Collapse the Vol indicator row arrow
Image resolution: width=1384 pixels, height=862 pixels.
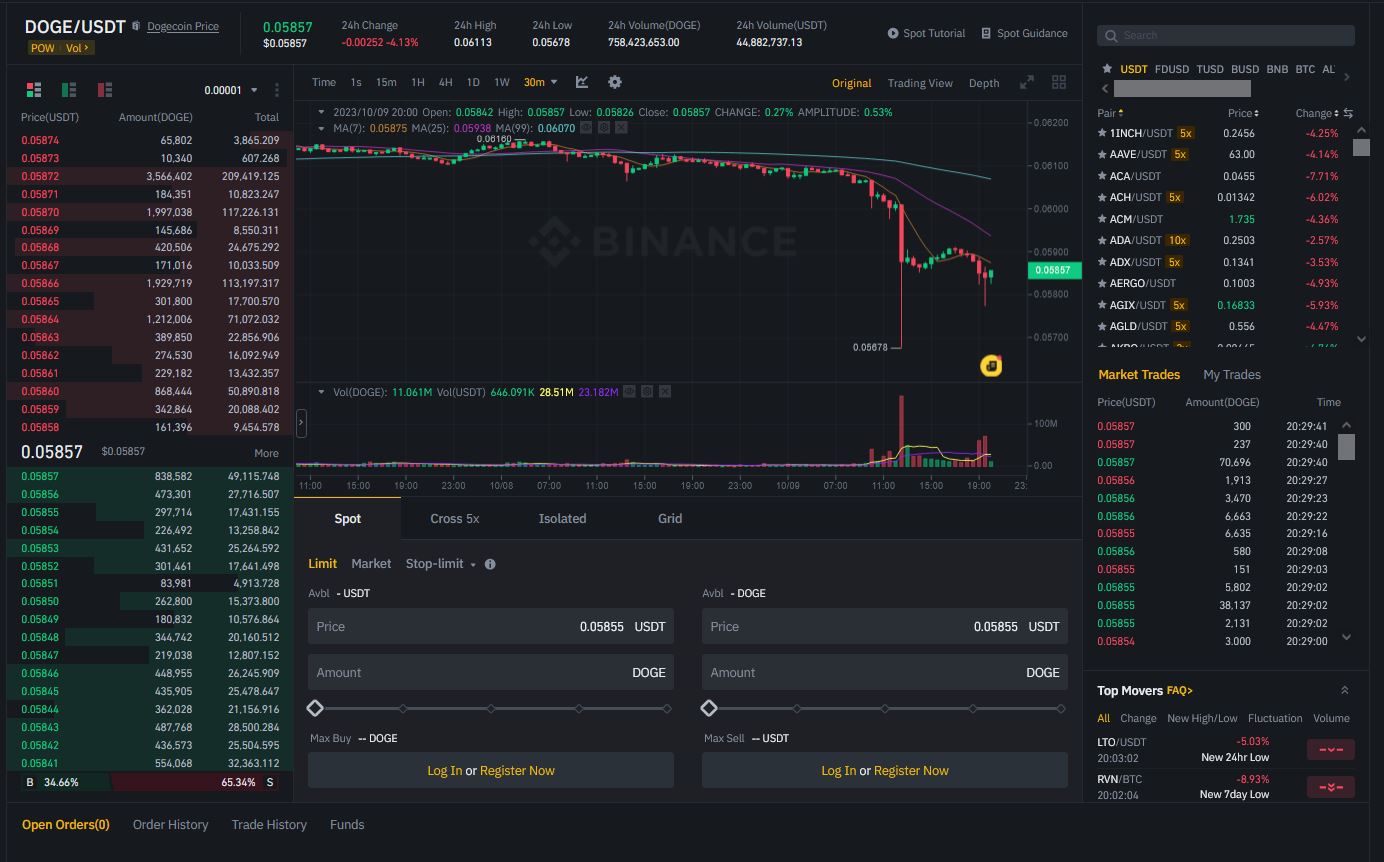[322, 392]
